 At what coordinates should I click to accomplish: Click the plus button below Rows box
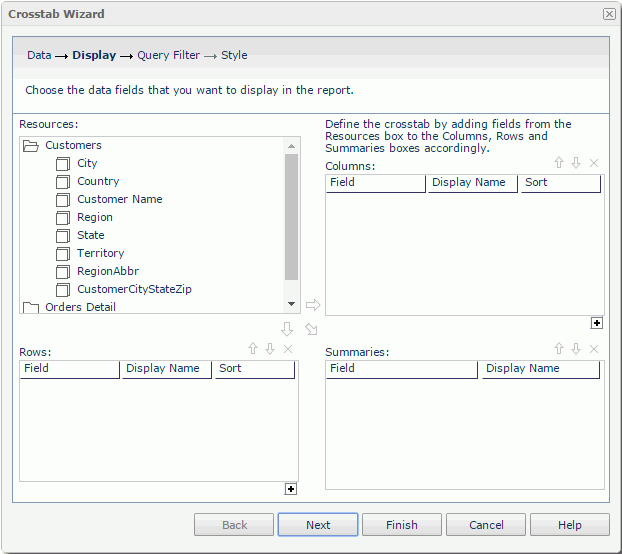click(x=291, y=489)
